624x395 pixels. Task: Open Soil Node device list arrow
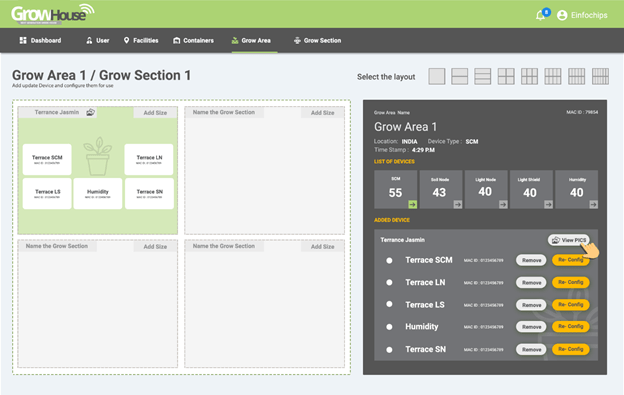tap(458, 204)
